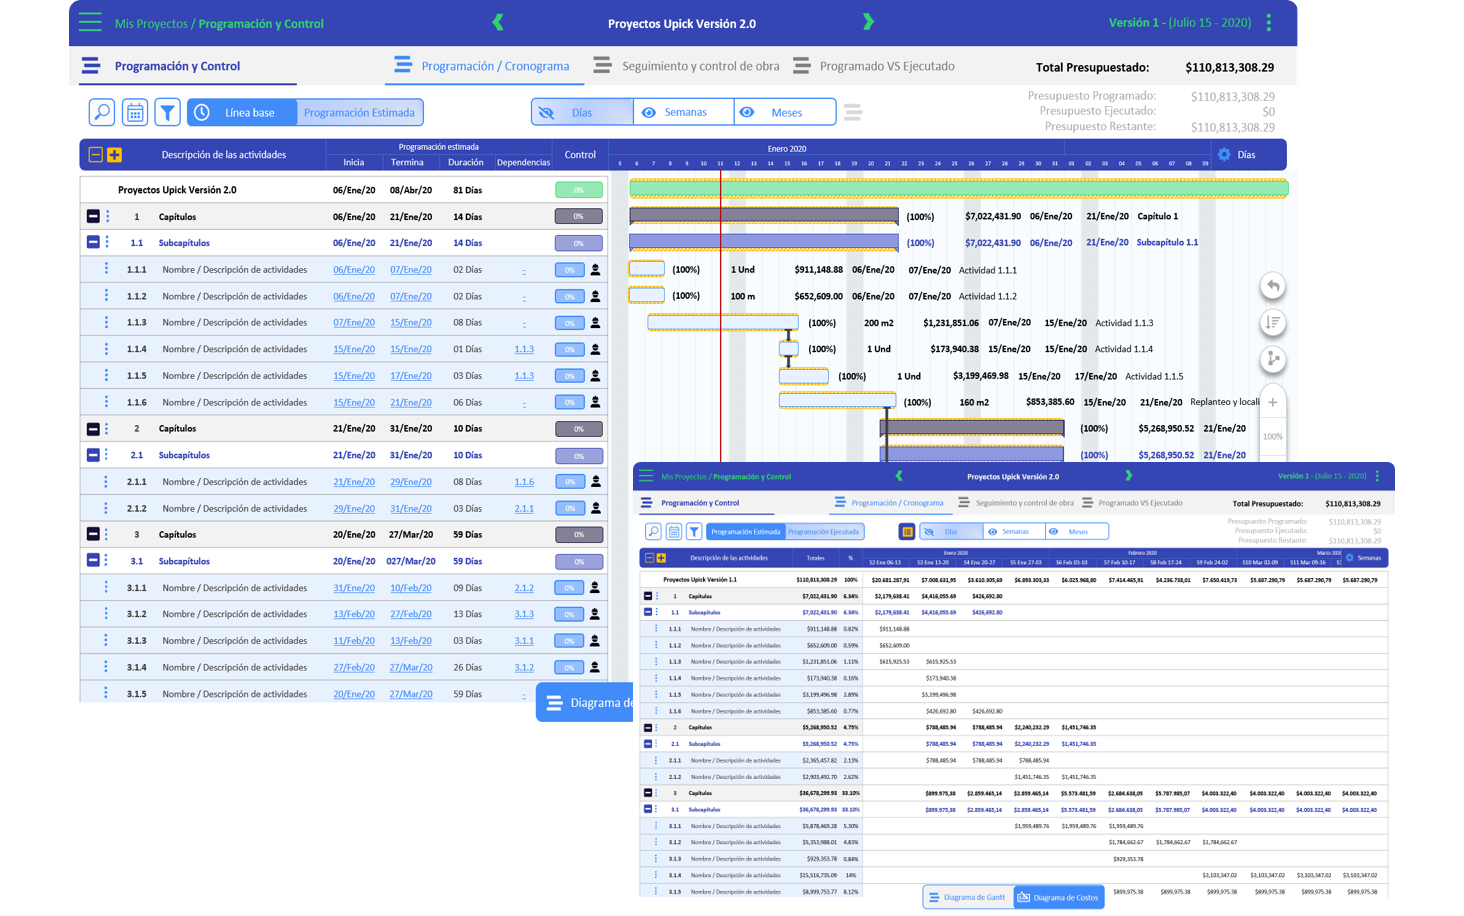This screenshot has width=1464, height=916.
Task: Click the sort order floating button
Action: click(1273, 322)
